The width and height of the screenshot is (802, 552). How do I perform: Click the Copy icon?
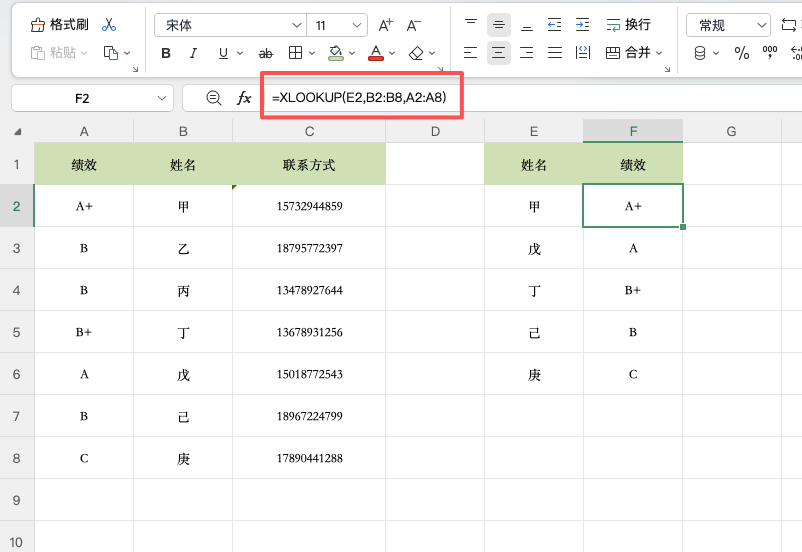[111, 53]
